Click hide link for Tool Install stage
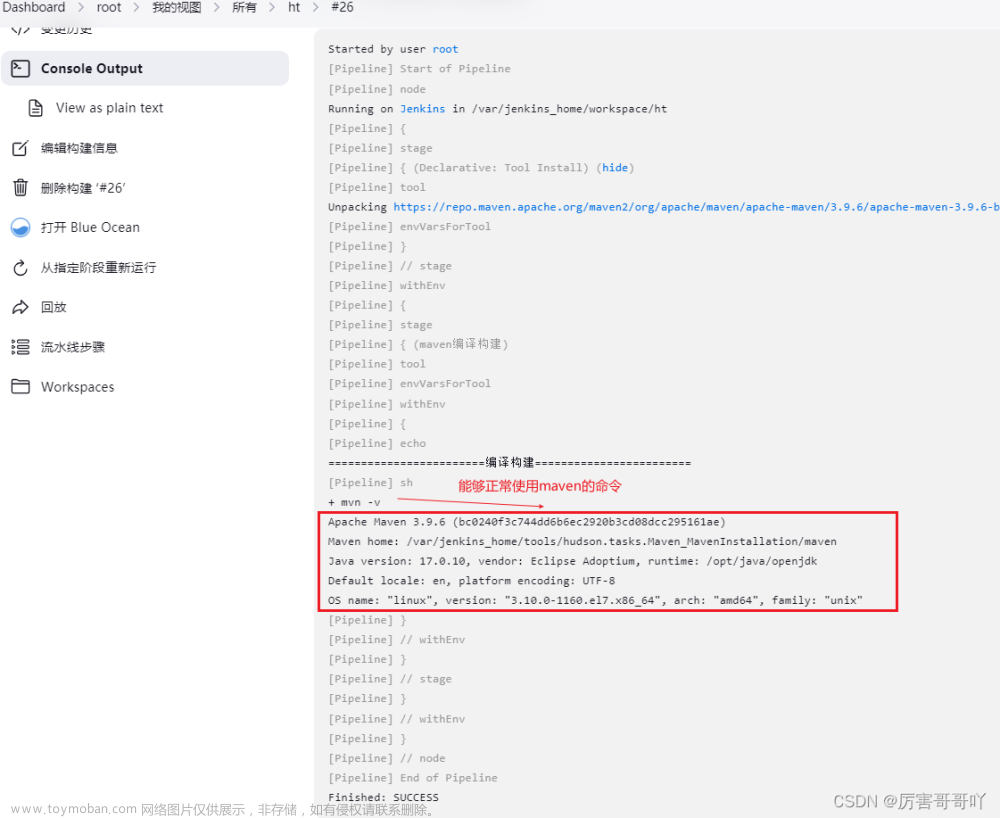The width and height of the screenshot is (1000, 818). 615,167
